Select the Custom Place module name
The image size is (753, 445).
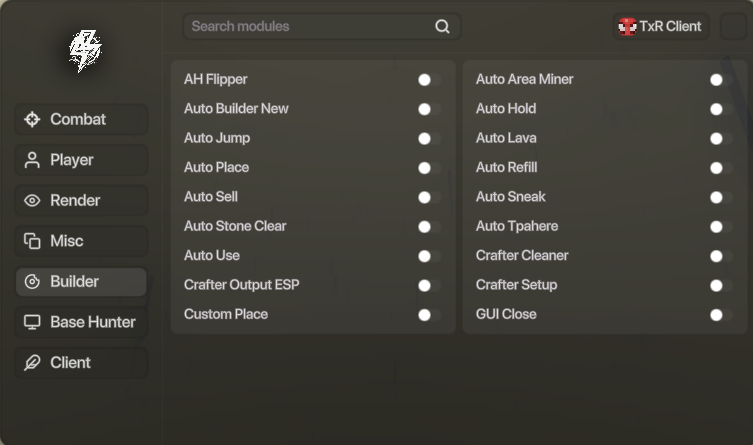pyautogui.click(x=226, y=314)
